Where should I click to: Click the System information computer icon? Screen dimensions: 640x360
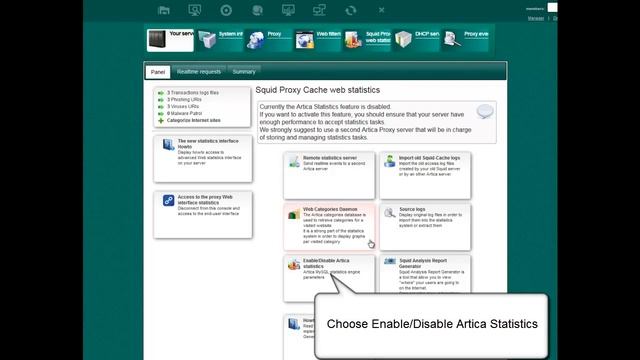[x=207, y=40]
